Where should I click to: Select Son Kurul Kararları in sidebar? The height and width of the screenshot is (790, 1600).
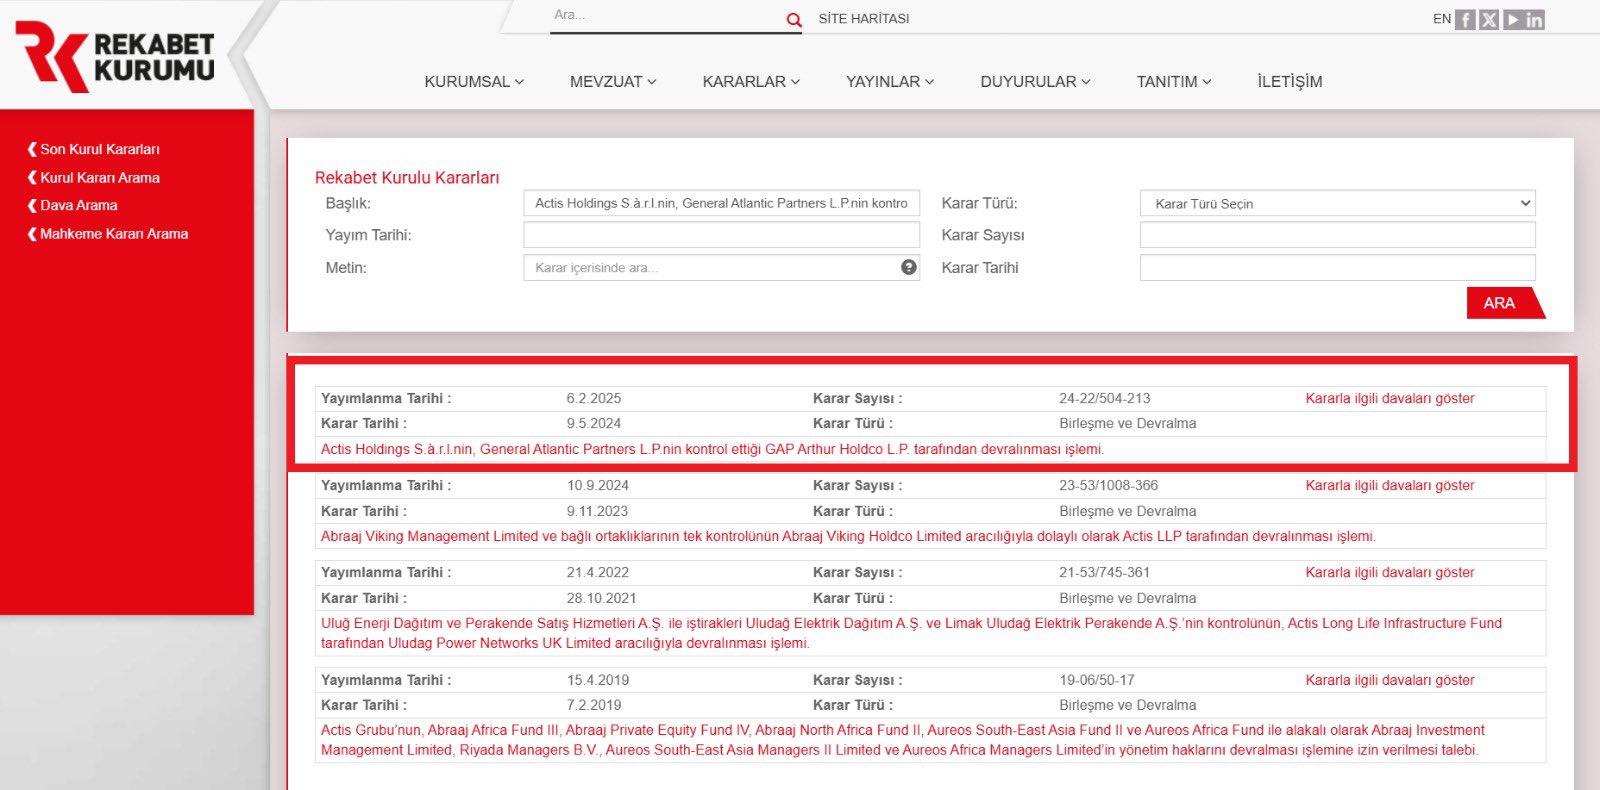99,149
